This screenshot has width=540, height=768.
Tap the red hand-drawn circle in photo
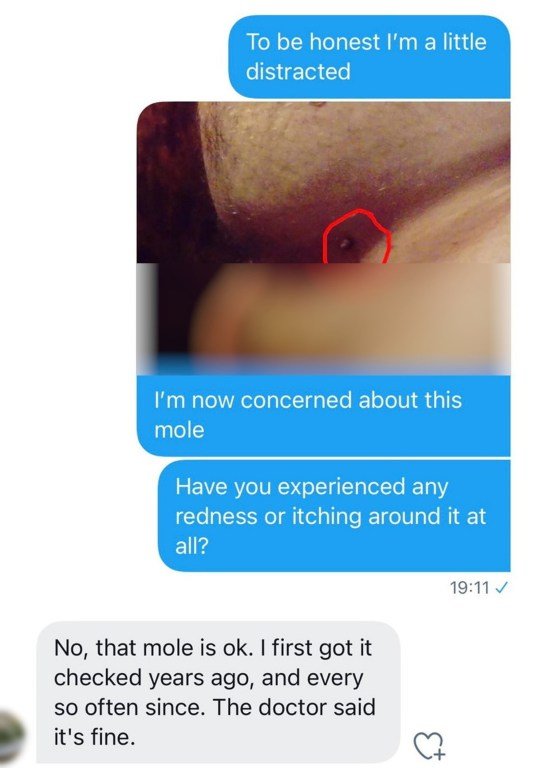coord(357,237)
